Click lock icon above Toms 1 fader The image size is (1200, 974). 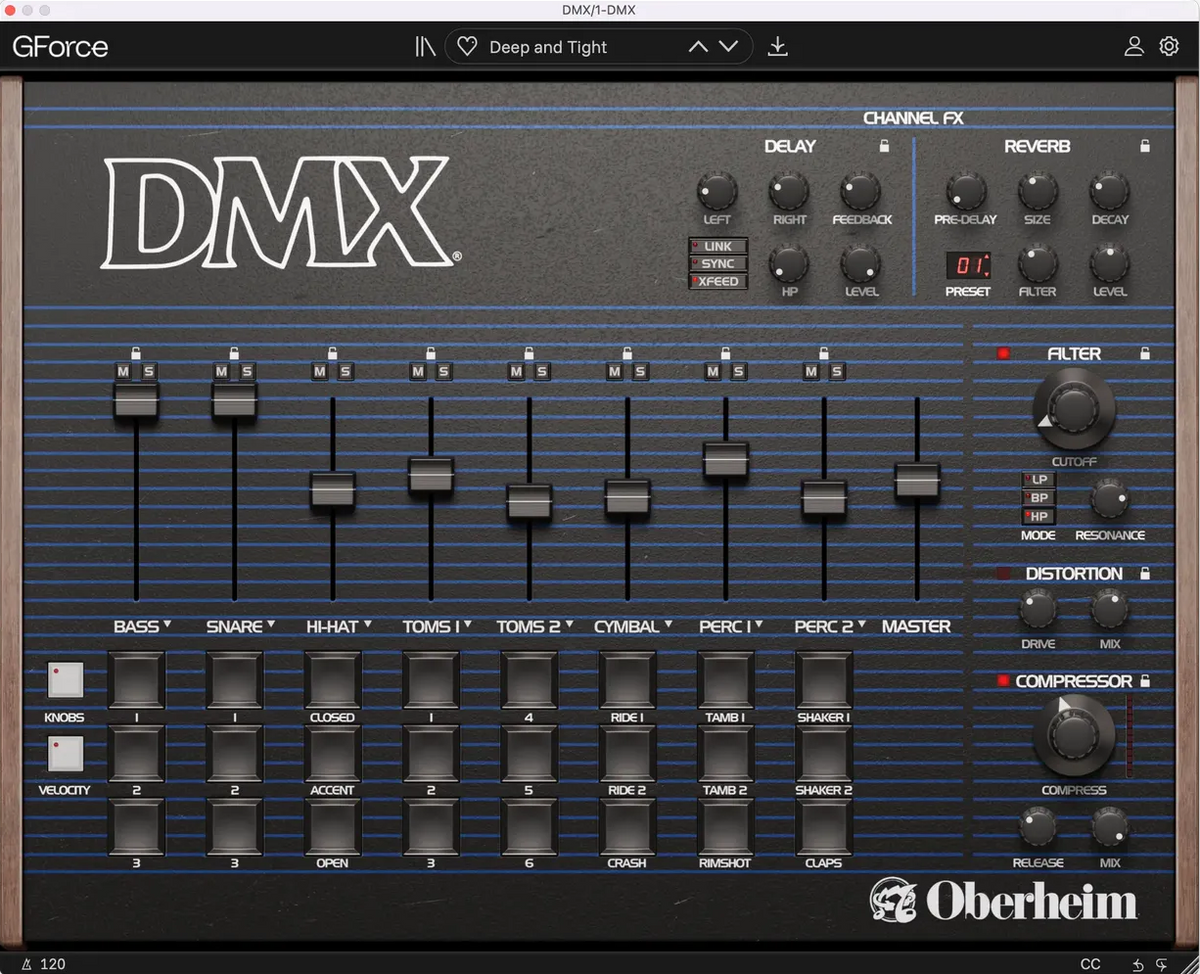point(430,352)
